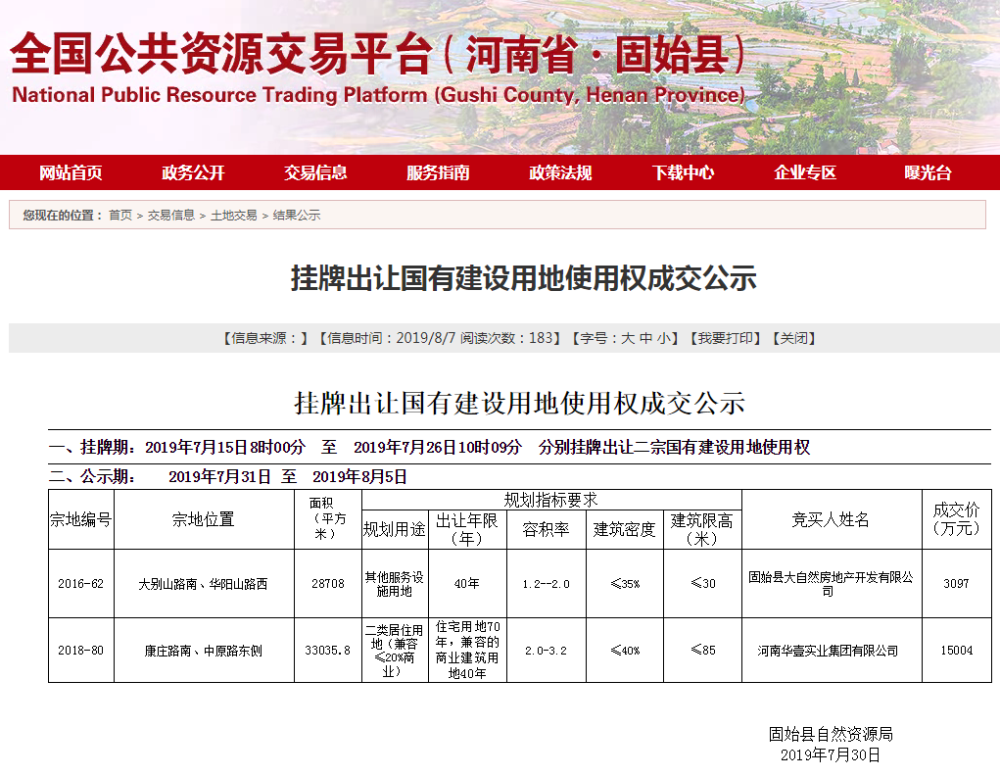Click location cell 康庄路南、中原路东侧

tap(203, 651)
